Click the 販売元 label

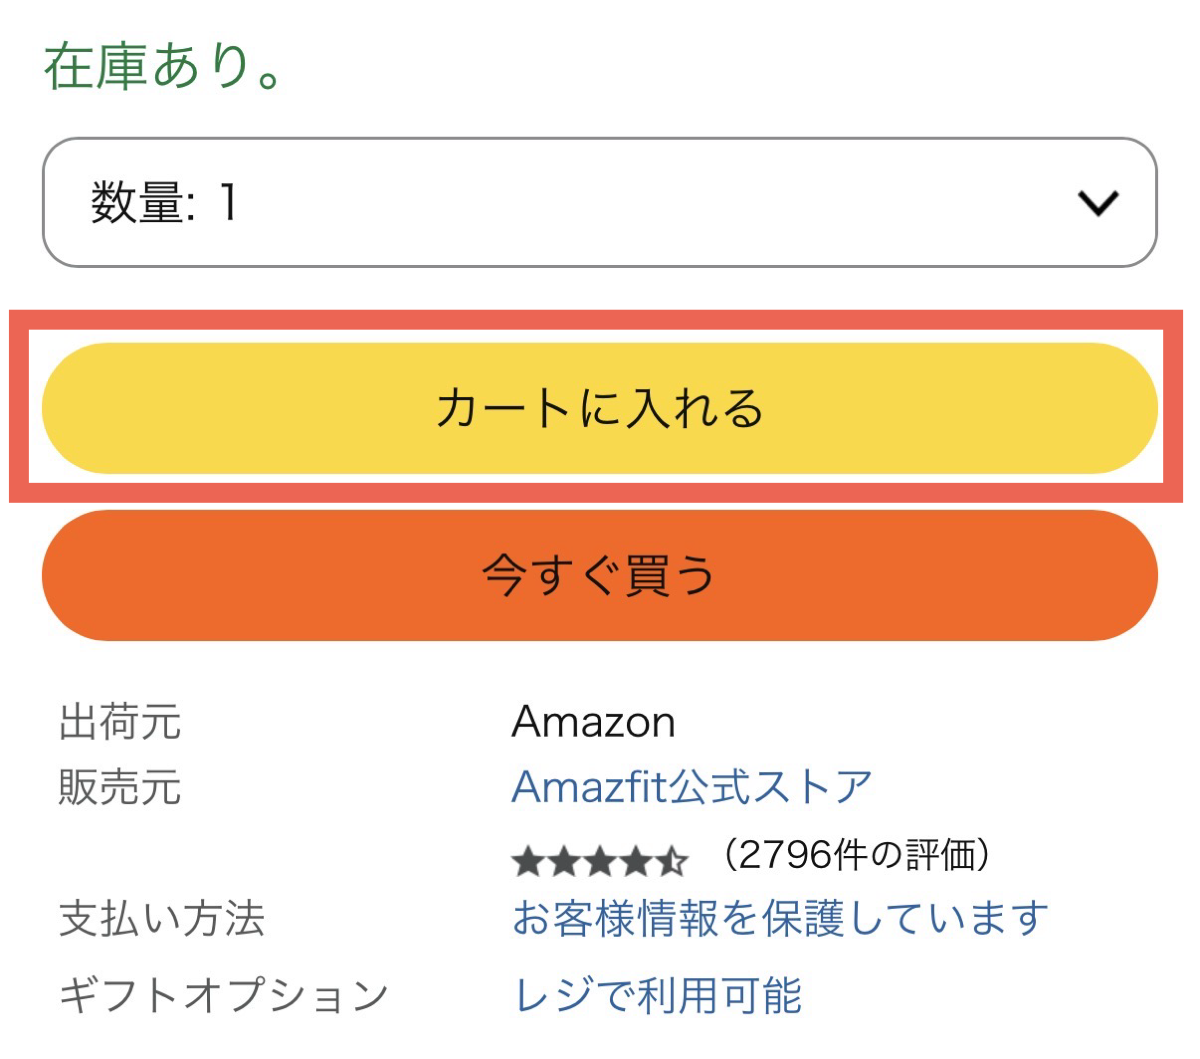[120, 787]
